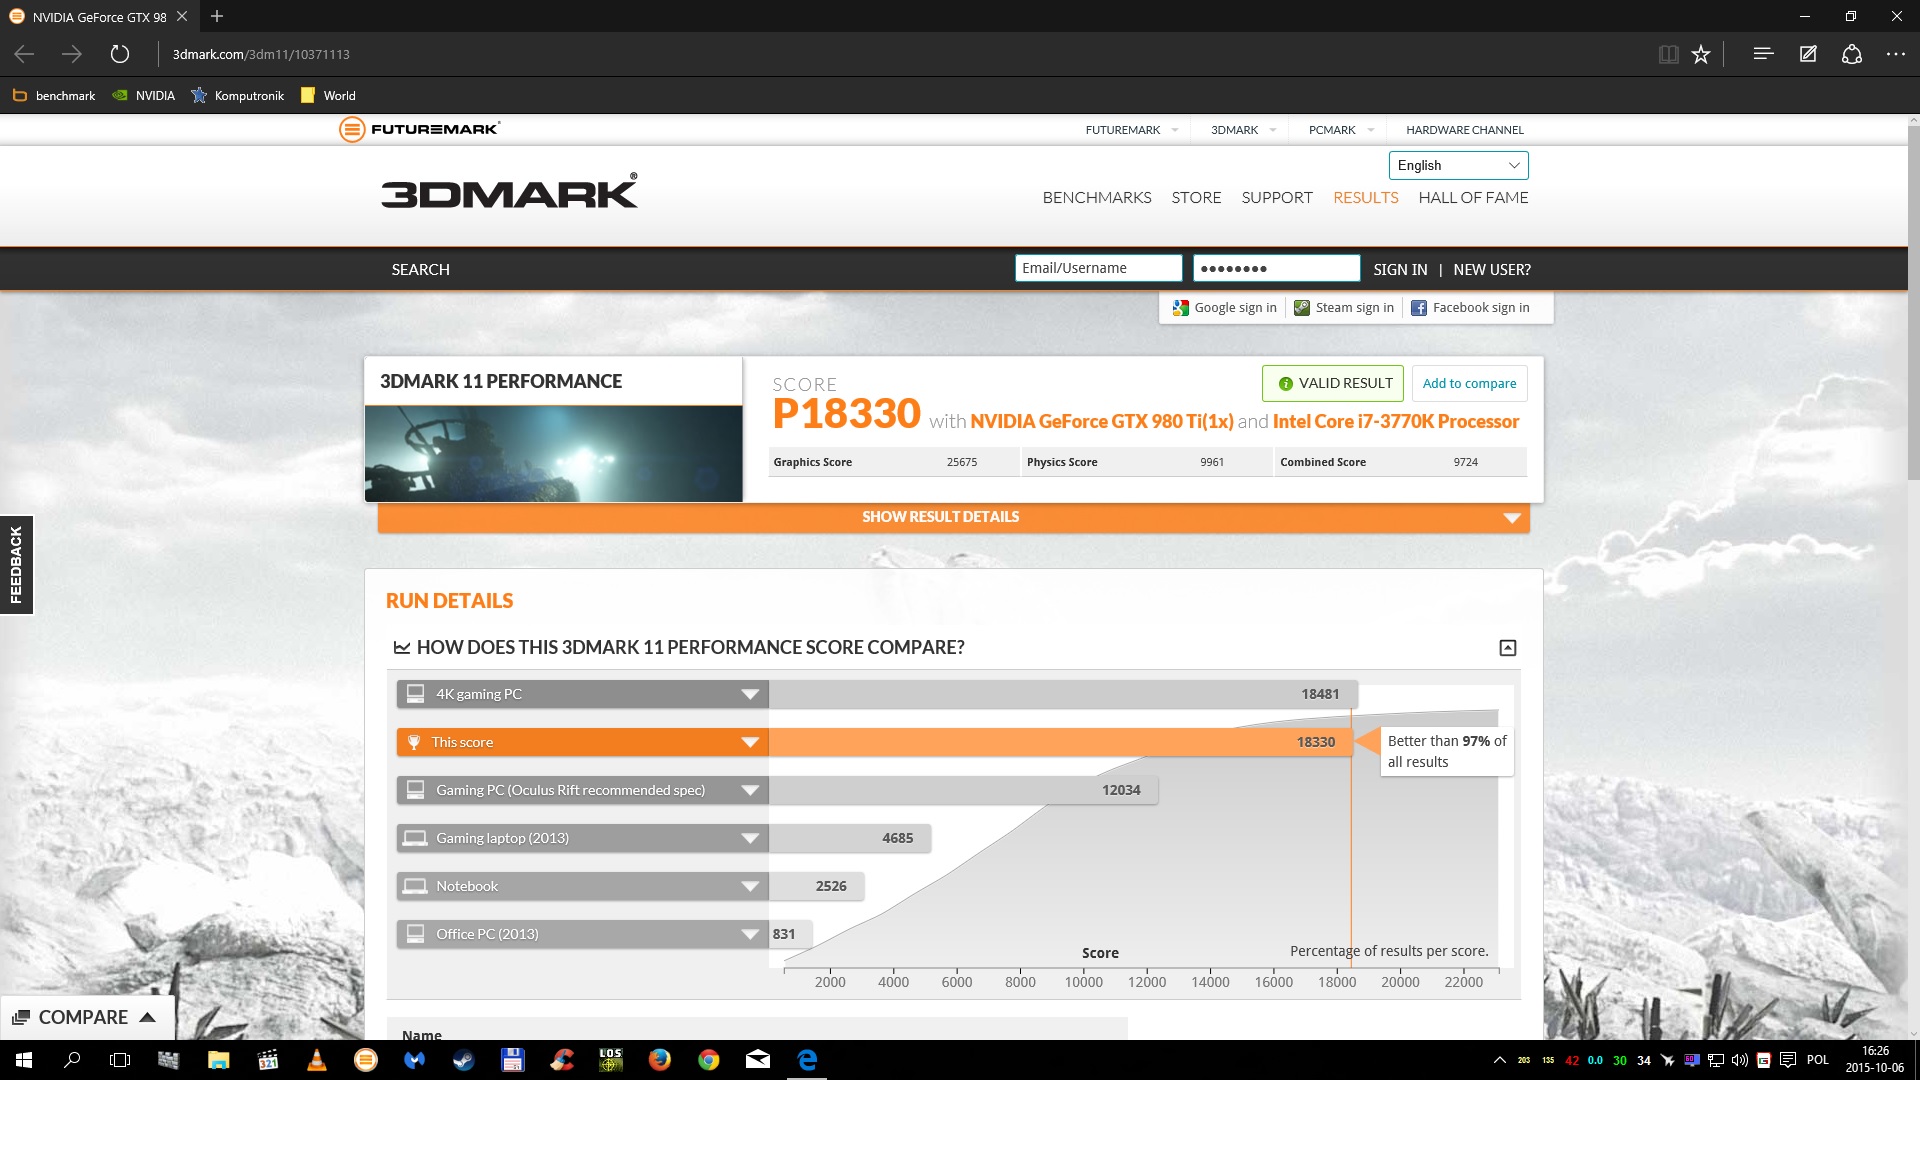Open Edge More actions ellipsis menu
The image size is (1920, 1168).
[1896, 54]
